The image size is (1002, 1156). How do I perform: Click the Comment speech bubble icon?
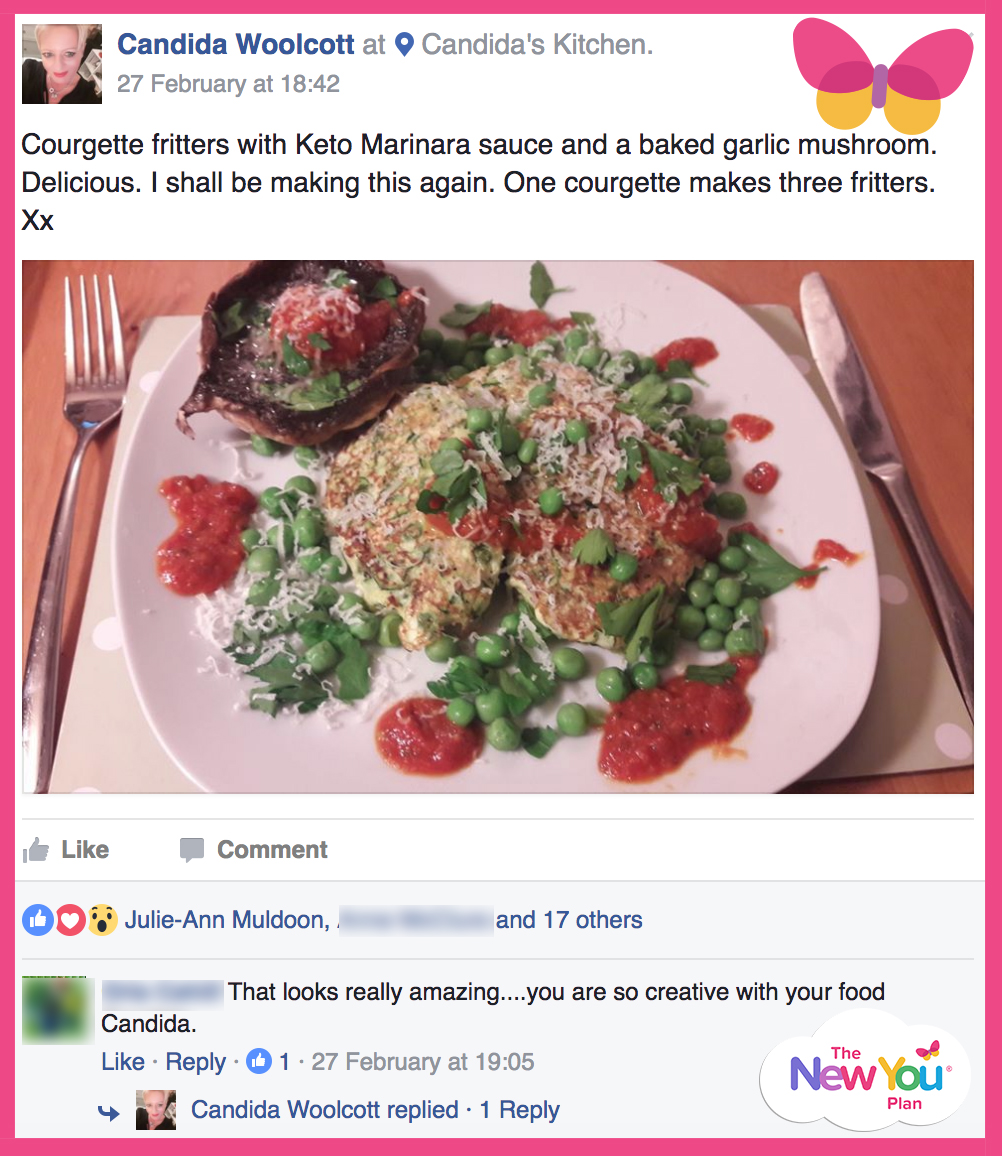[x=192, y=850]
